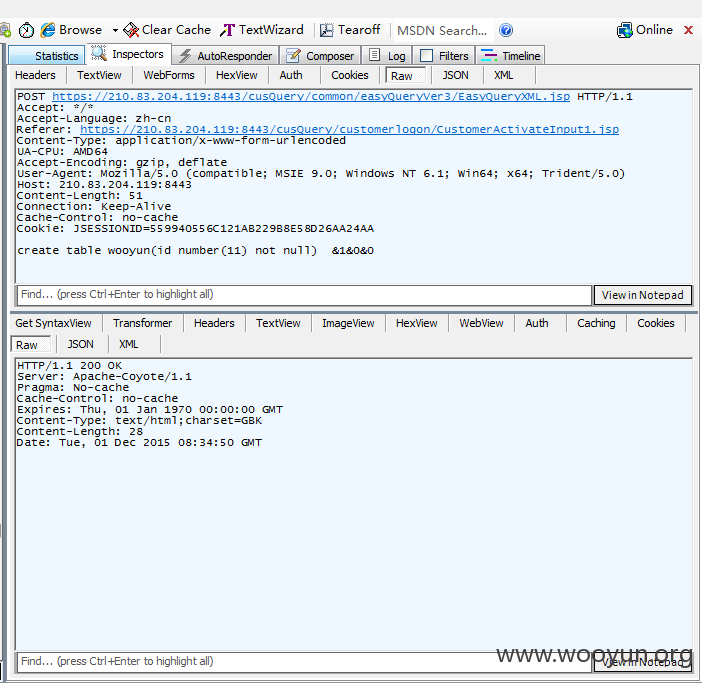
Task: Switch to the Log tab
Action: click(387, 55)
